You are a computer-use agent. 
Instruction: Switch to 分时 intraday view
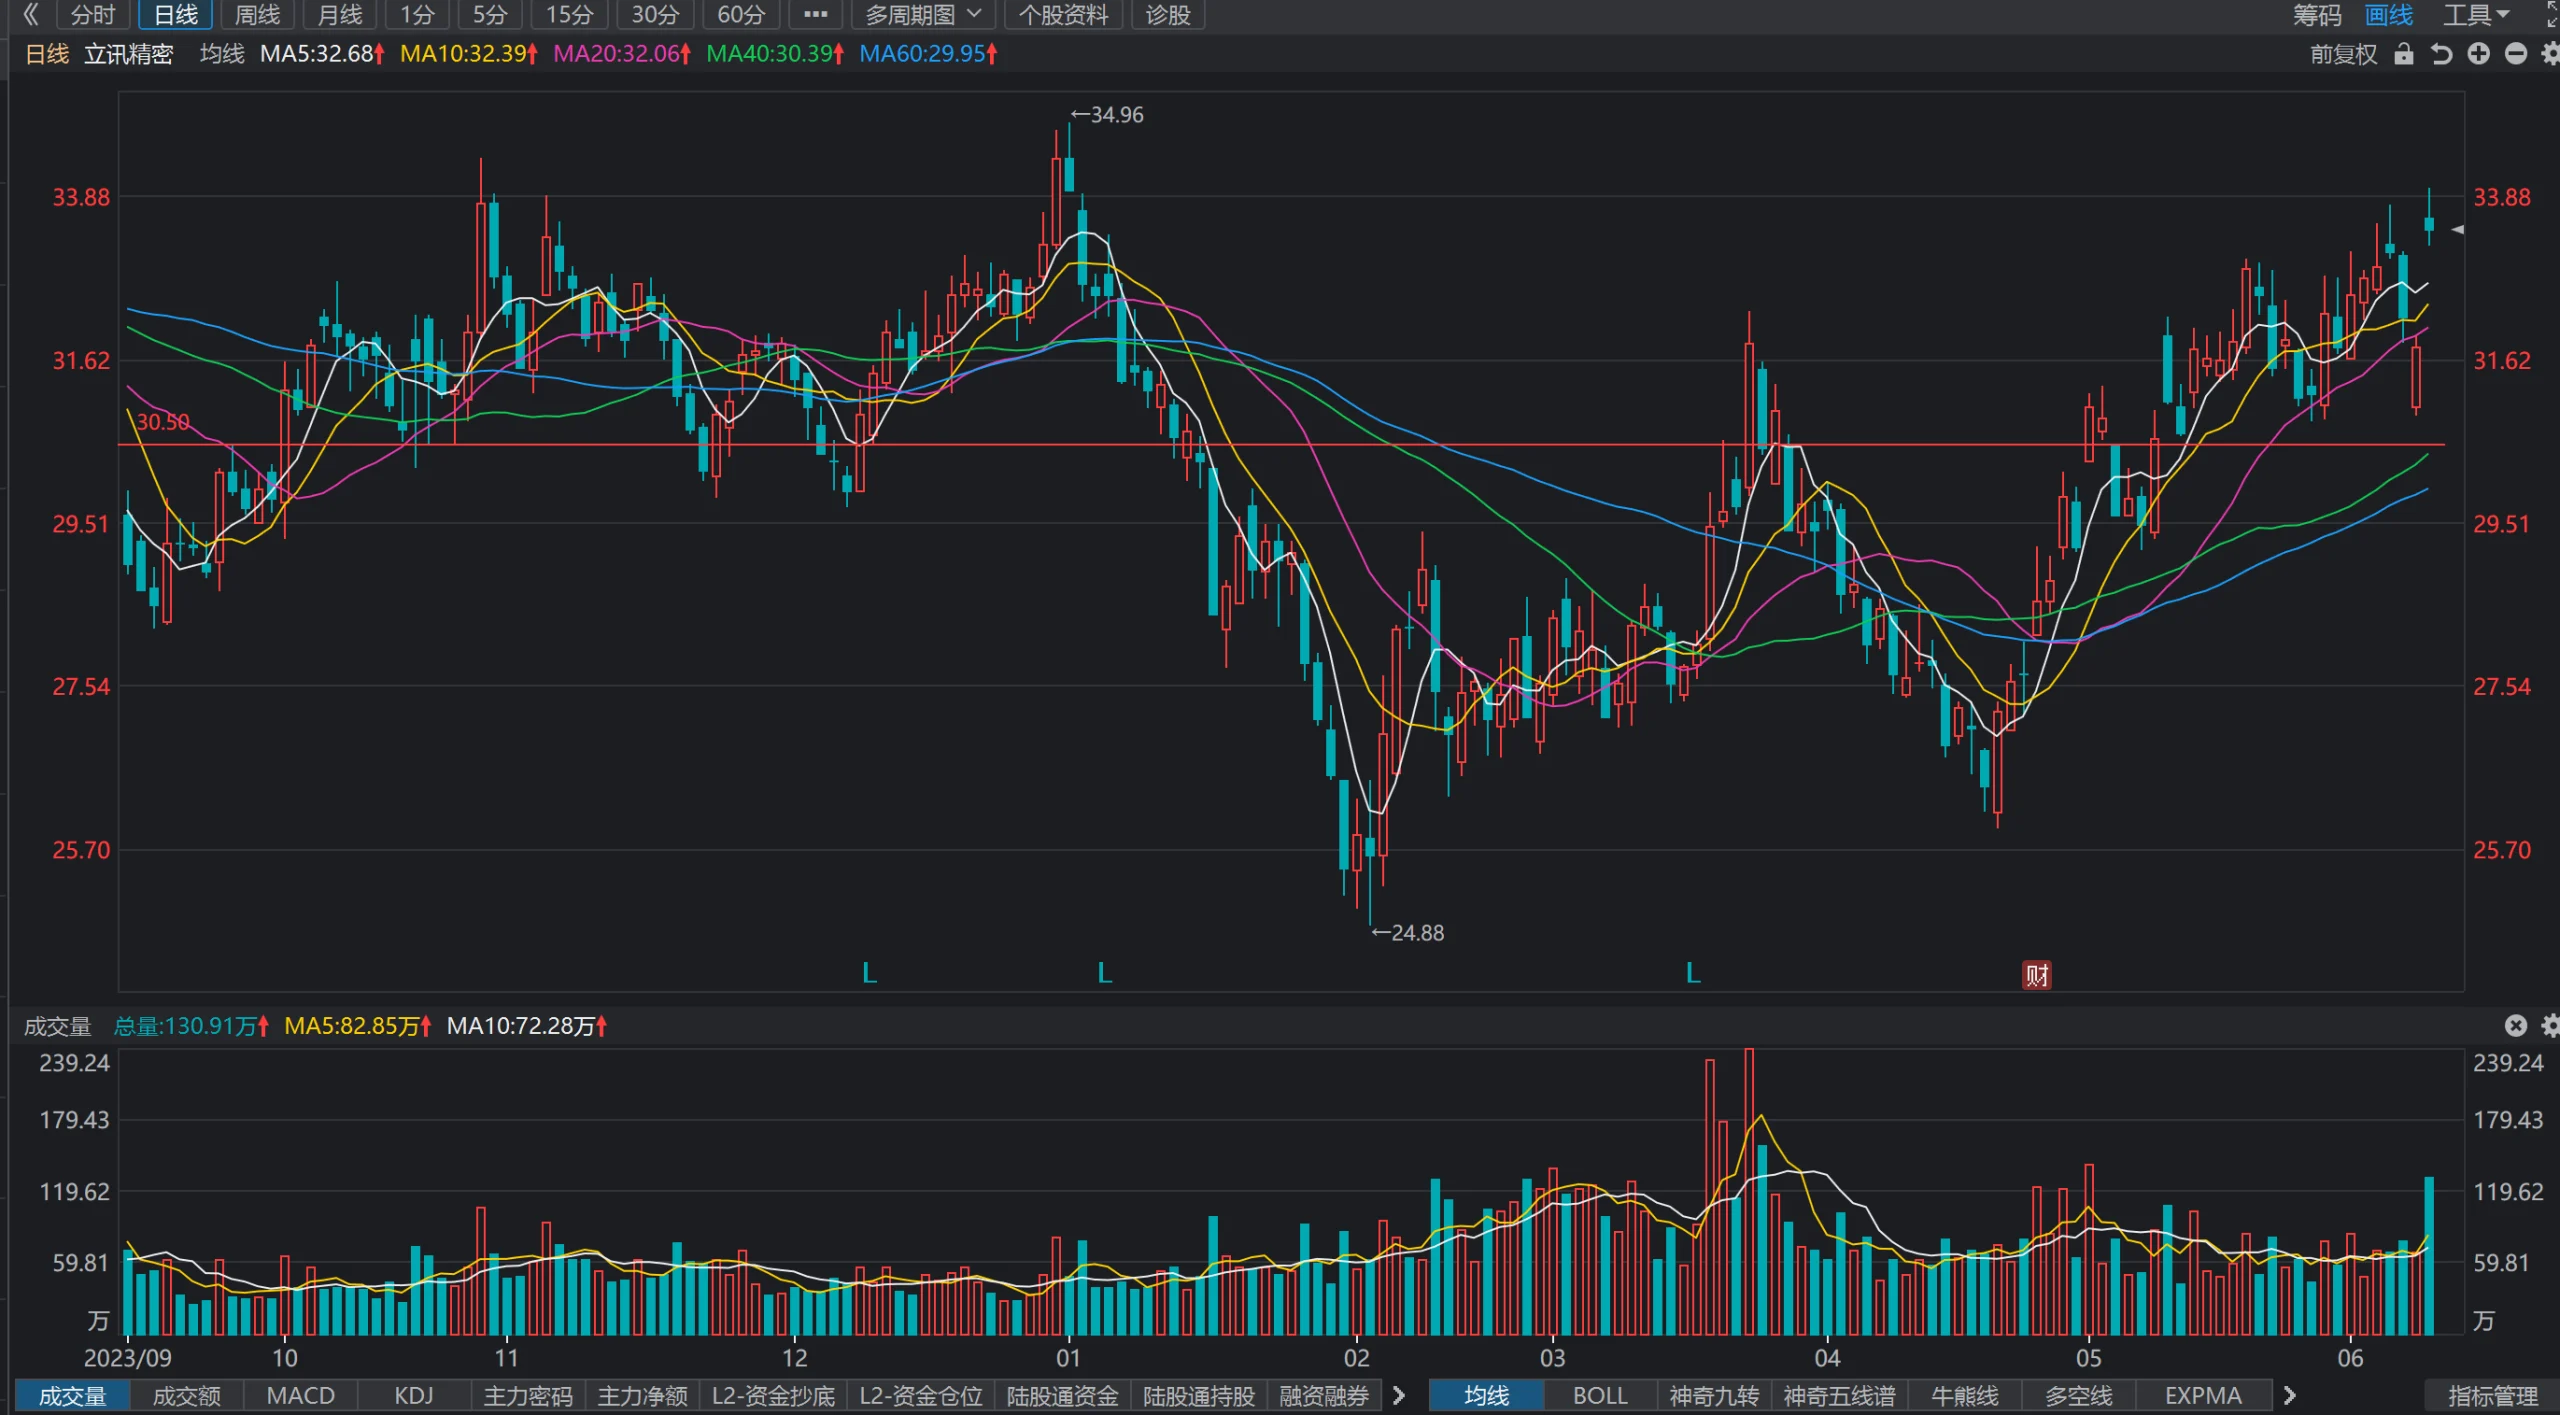tap(93, 14)
